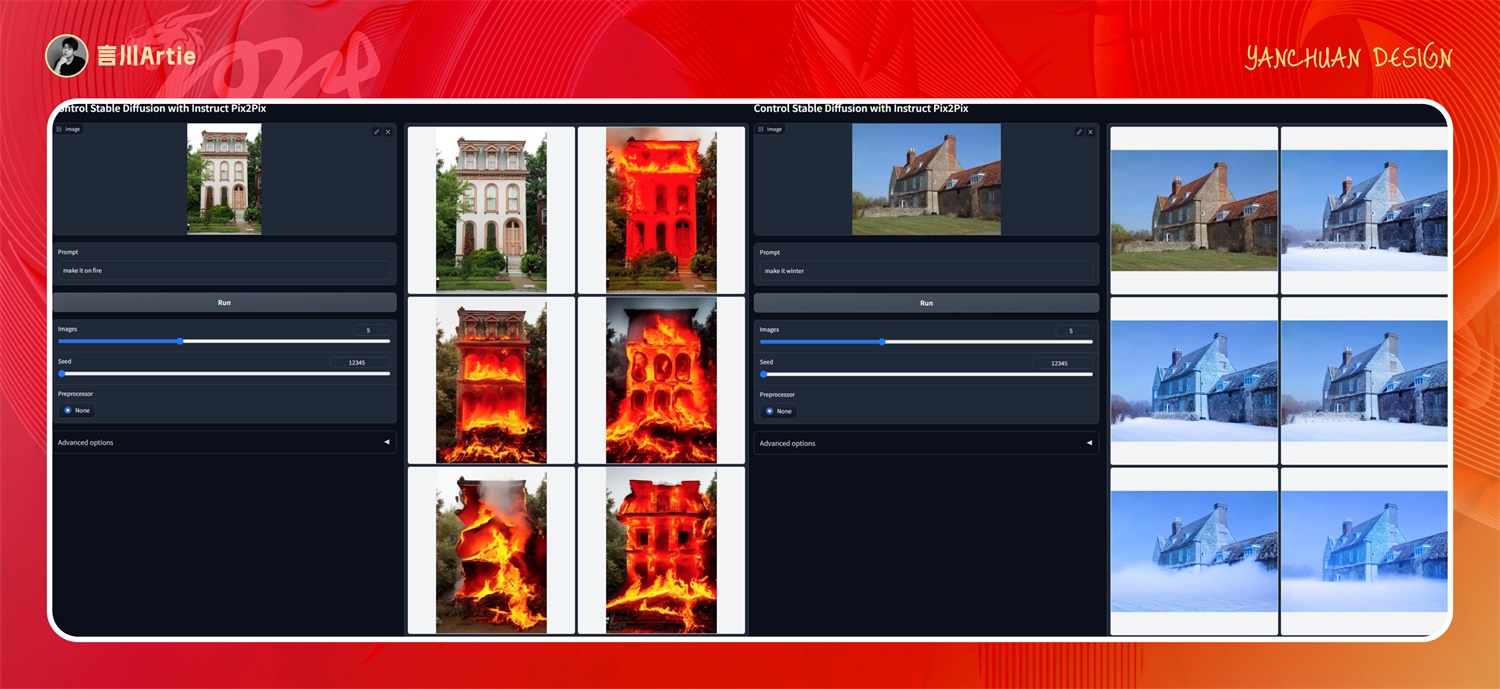The image size is (1500, 689).
Task: Run the 'make it winter' prompt
Action: click(x=926, y=302)
